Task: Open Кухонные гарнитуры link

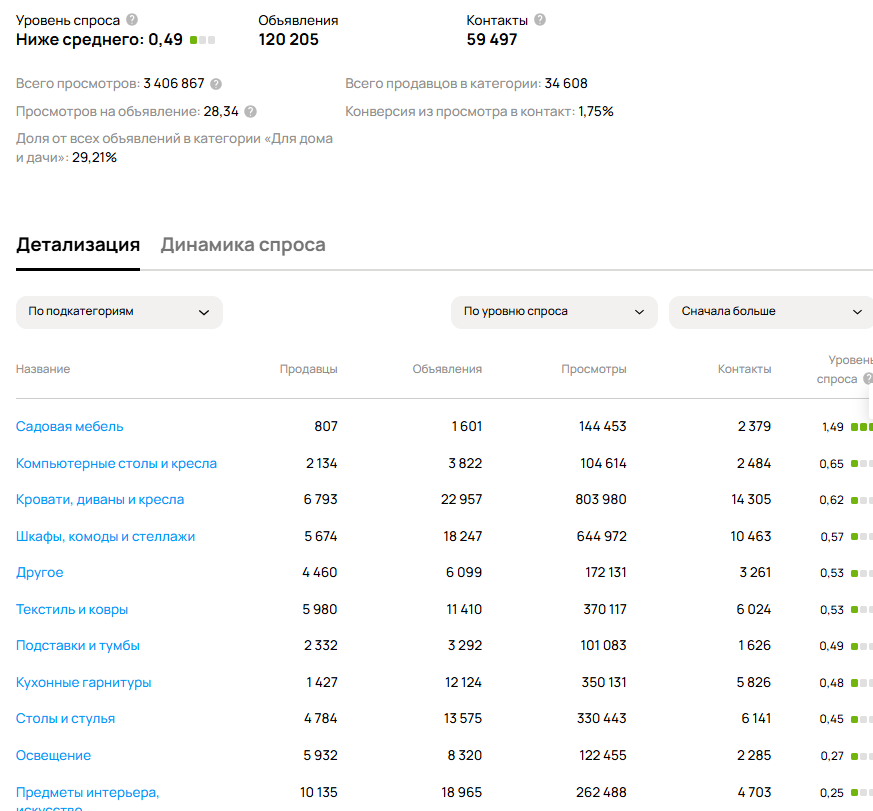Action: (84, 682)
